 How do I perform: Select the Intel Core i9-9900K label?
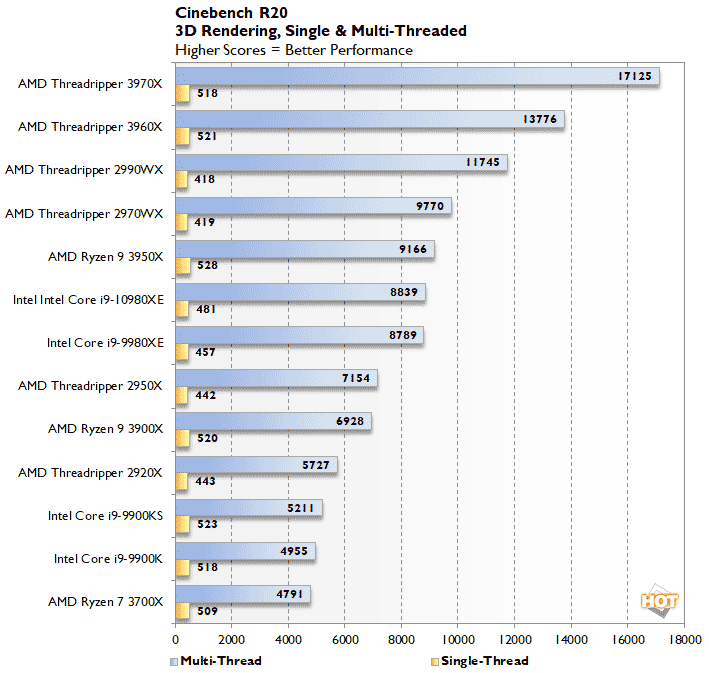(x=108, y=559)
